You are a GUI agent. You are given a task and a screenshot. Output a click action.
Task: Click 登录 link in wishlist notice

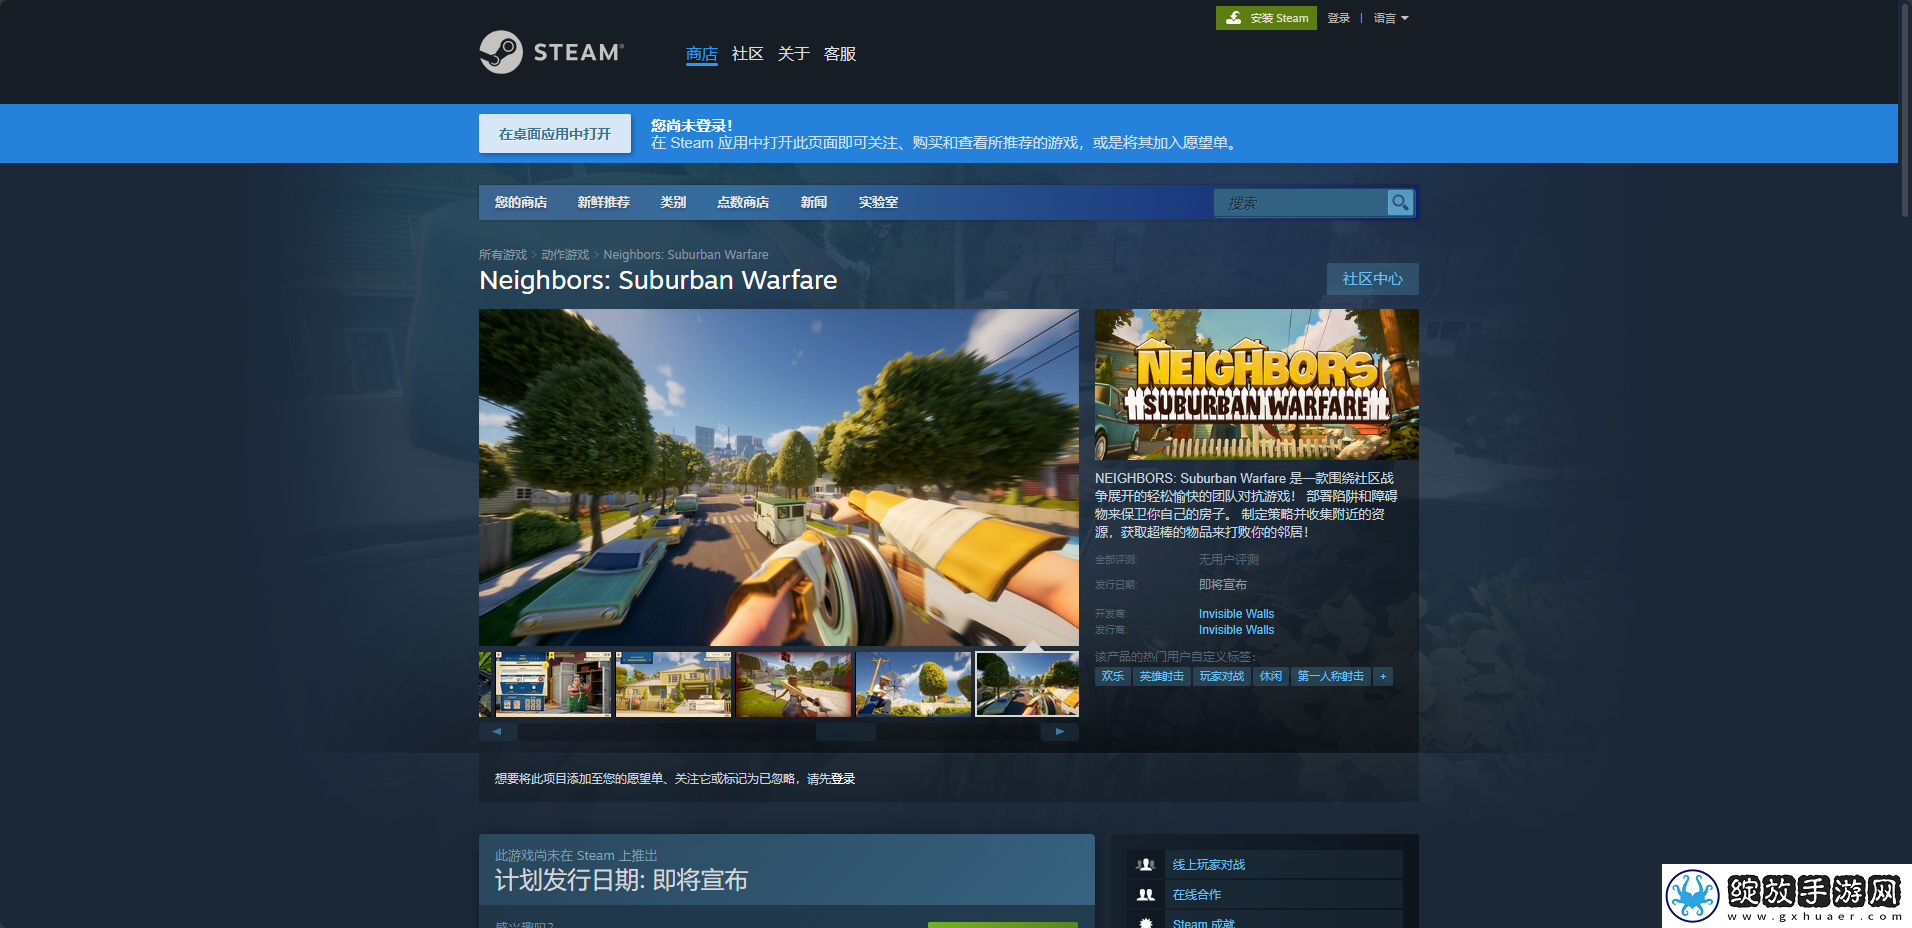click(842, 779)
